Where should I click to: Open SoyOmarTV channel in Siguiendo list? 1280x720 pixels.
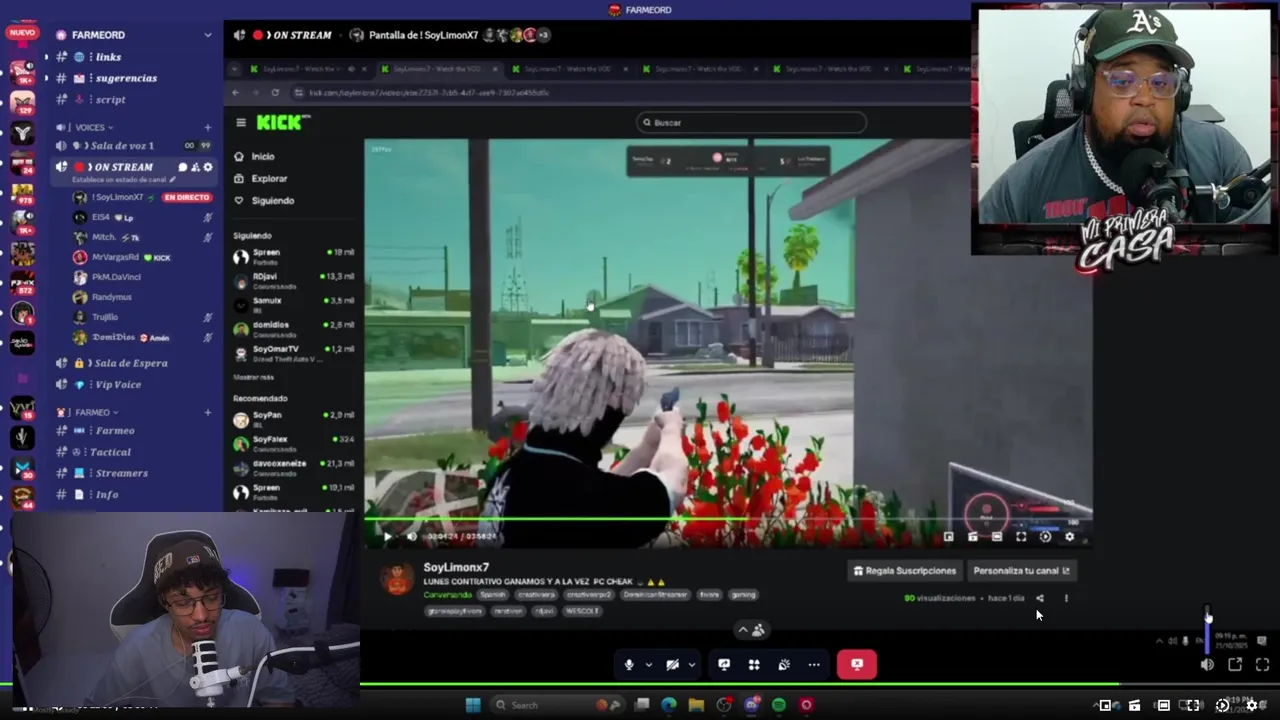(x=294, y=353)
